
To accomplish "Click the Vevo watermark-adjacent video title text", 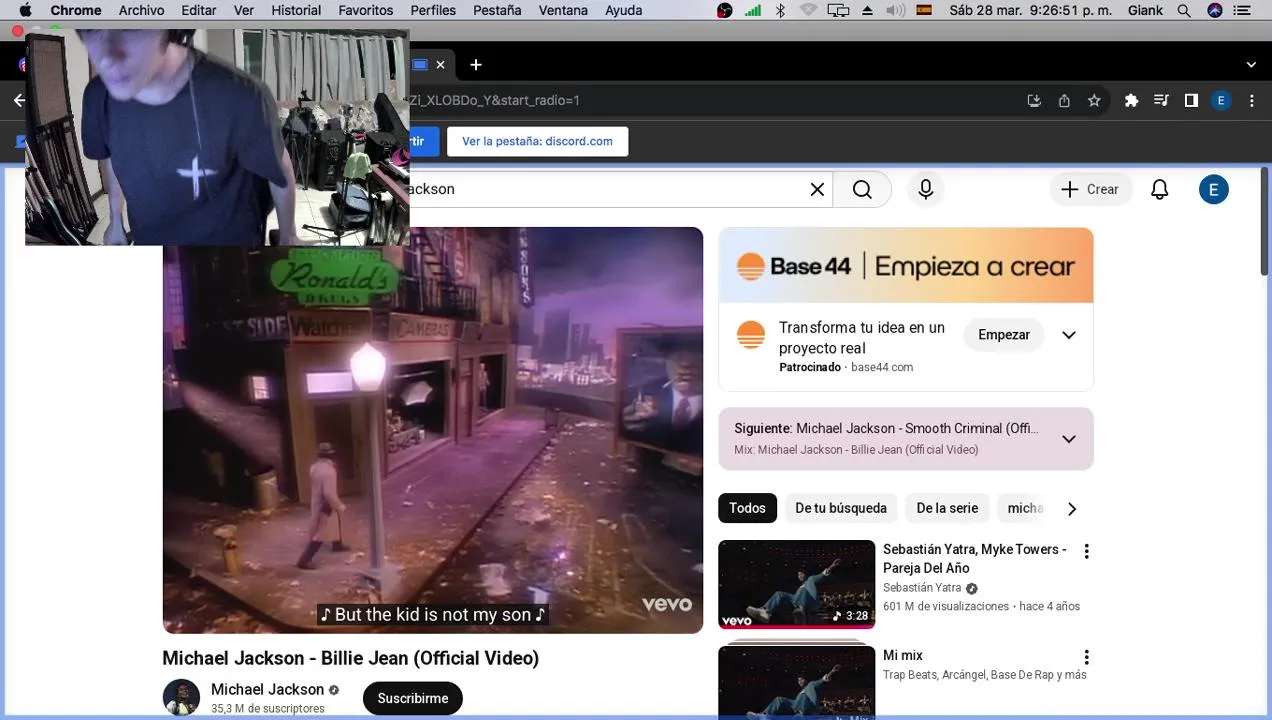I will click(x=351, y=658).
